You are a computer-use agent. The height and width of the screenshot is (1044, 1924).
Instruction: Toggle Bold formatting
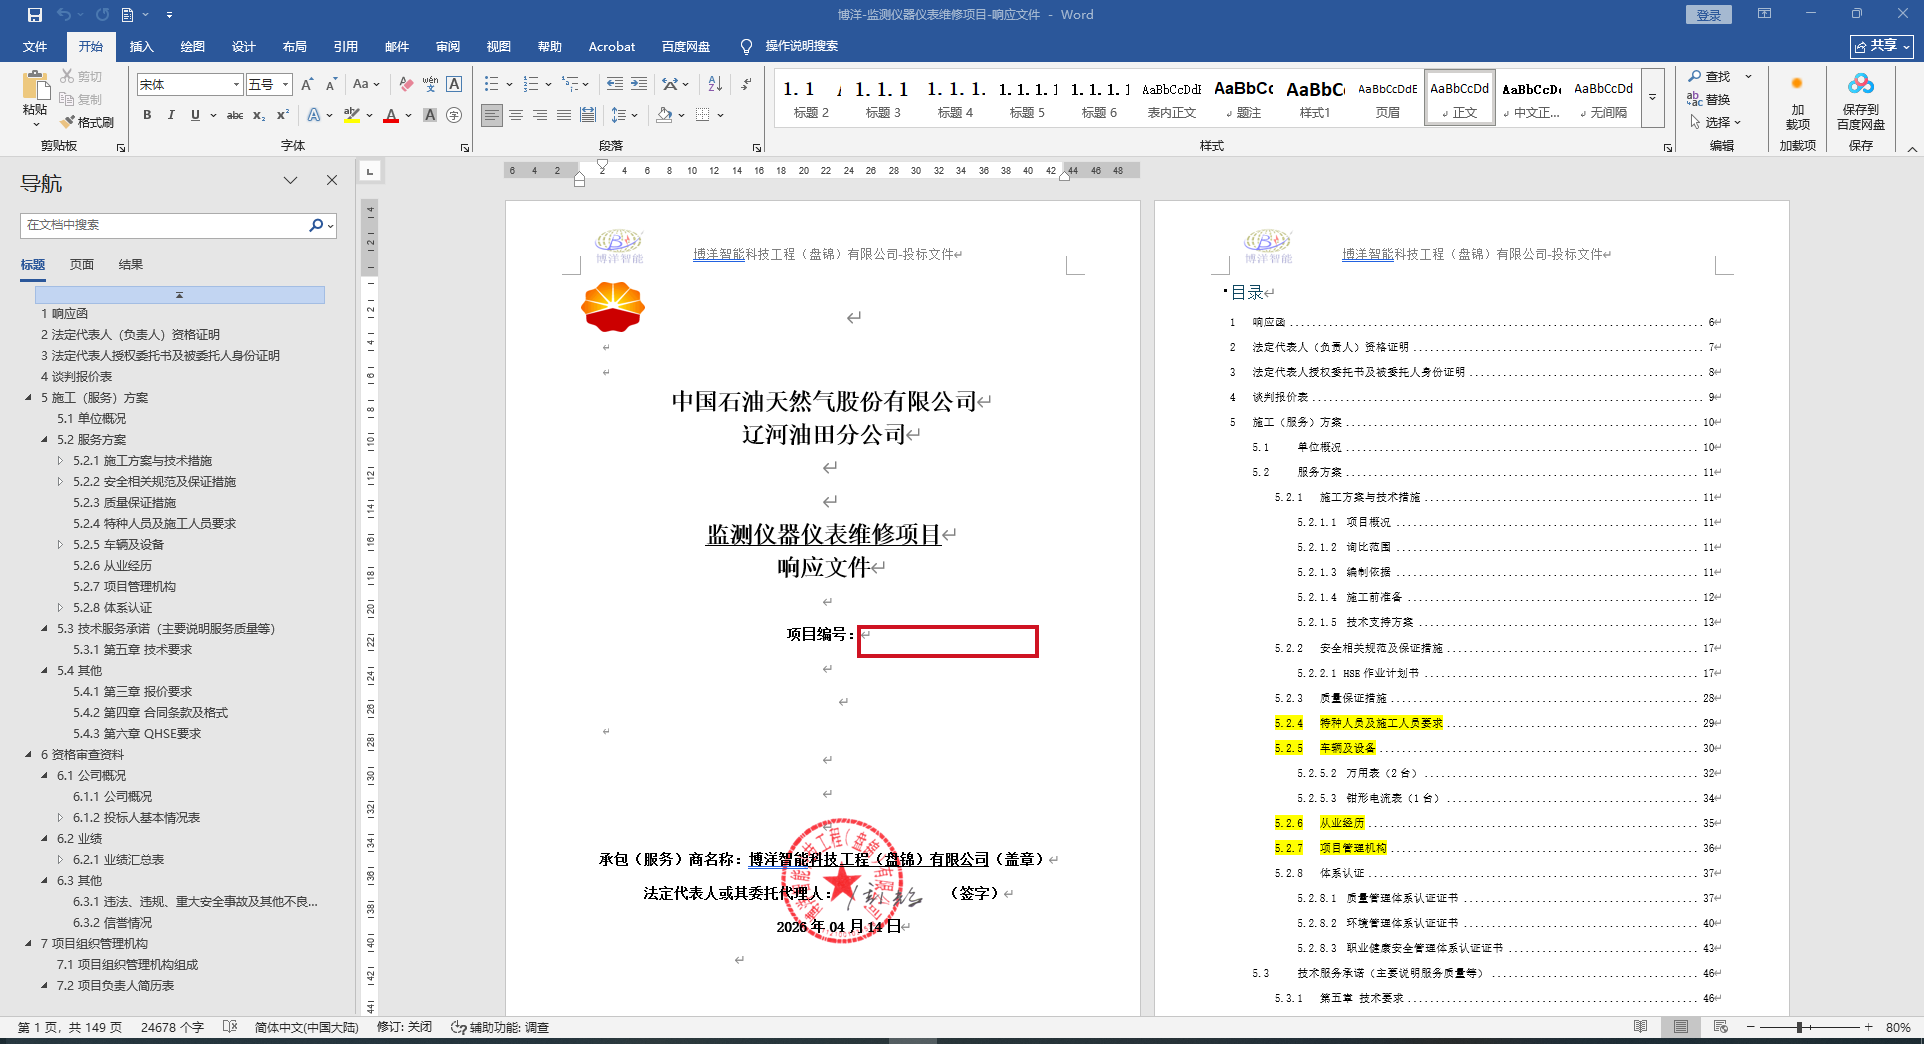tap(147, 115)
